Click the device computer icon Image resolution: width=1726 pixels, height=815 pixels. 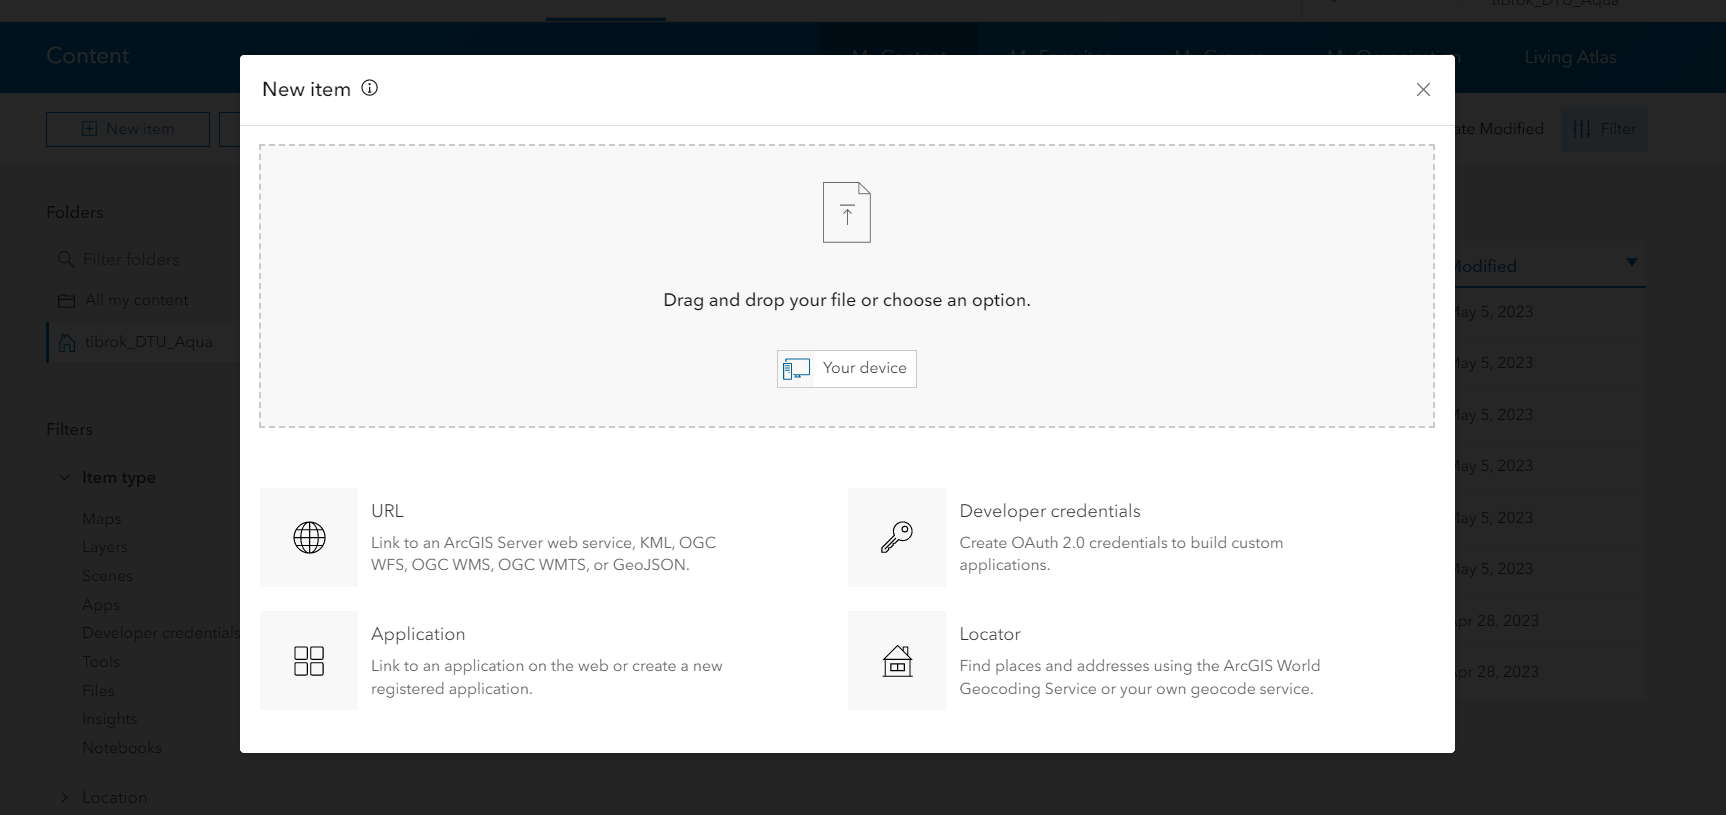(796, 369)
